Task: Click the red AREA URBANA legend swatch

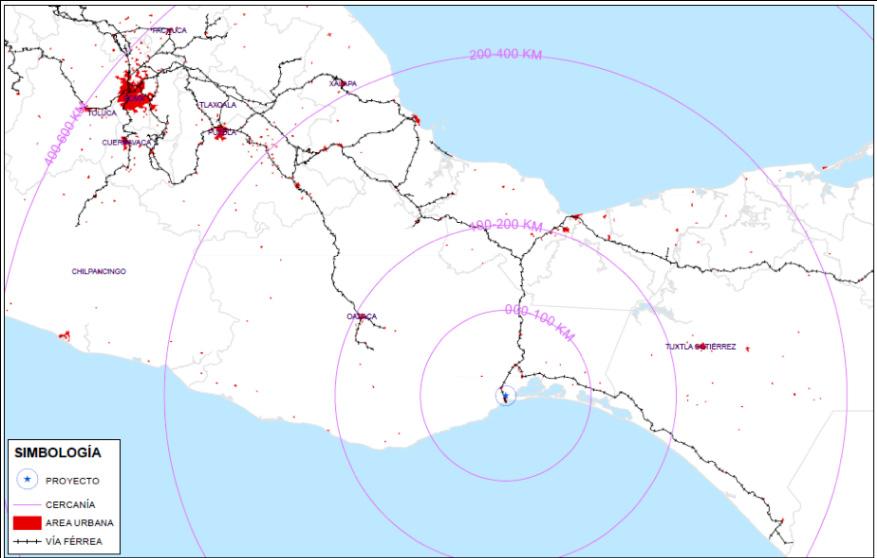Action: coord(27,523)
